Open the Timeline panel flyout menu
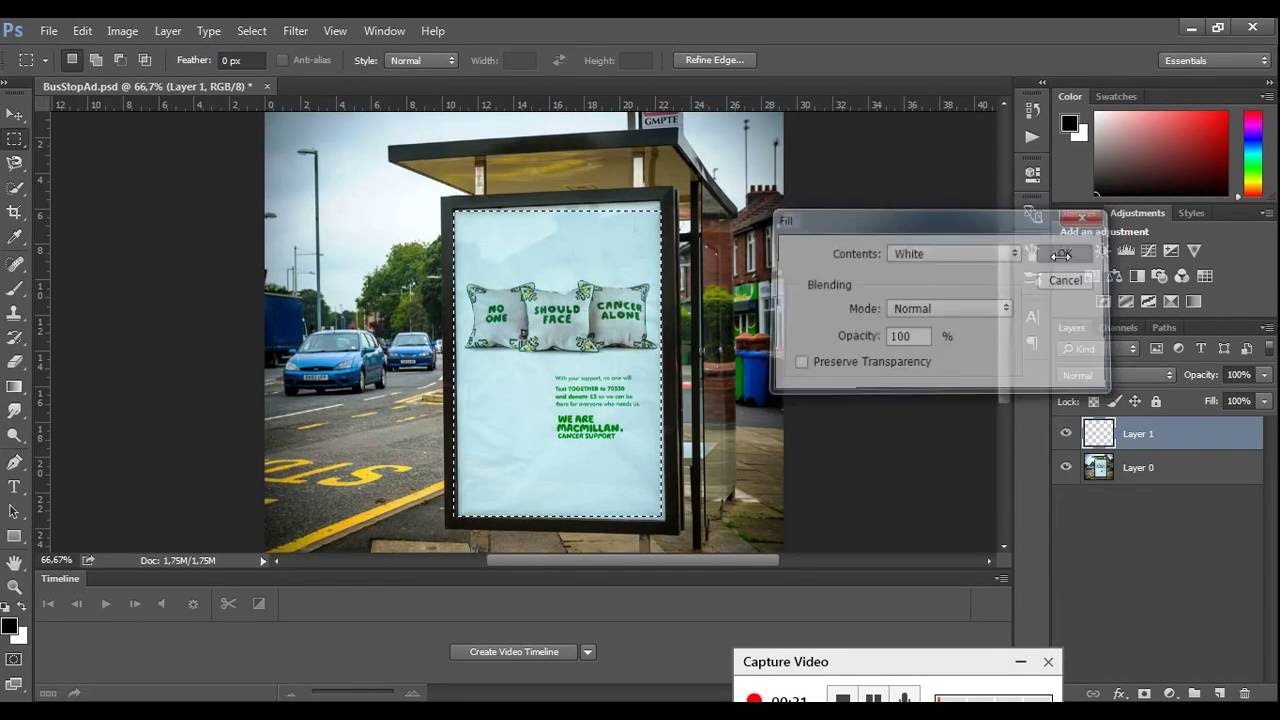The image size is (1280, 720). (1001, 579)
